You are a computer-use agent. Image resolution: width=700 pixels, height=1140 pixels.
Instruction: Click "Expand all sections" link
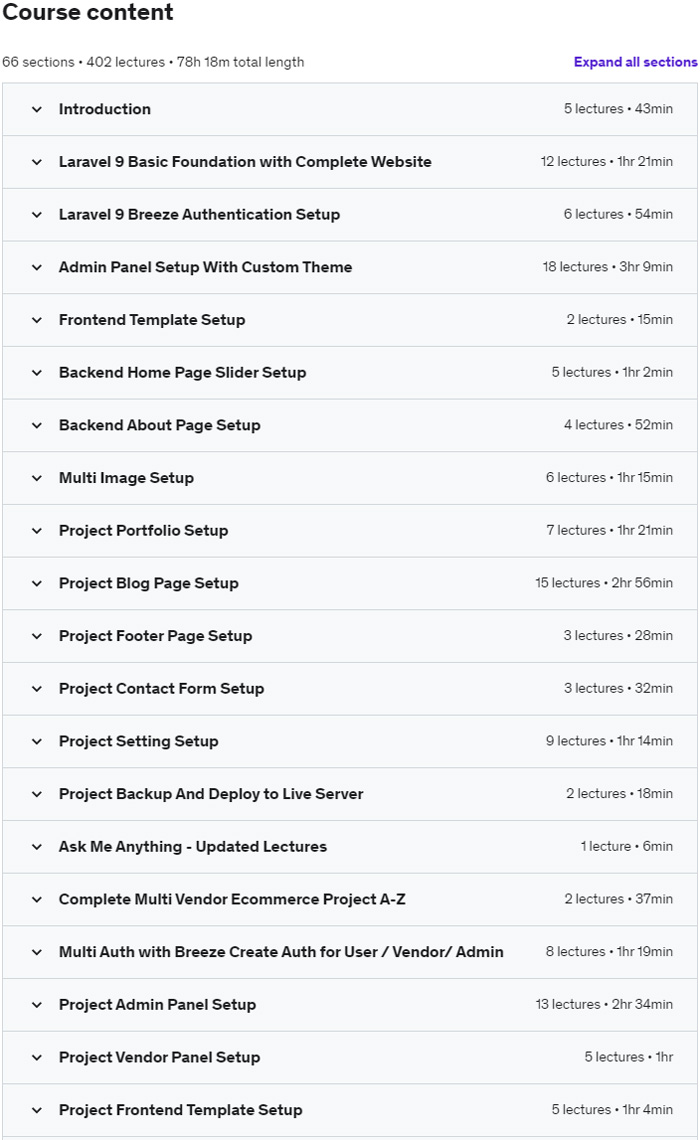click(x=635, y=62)
